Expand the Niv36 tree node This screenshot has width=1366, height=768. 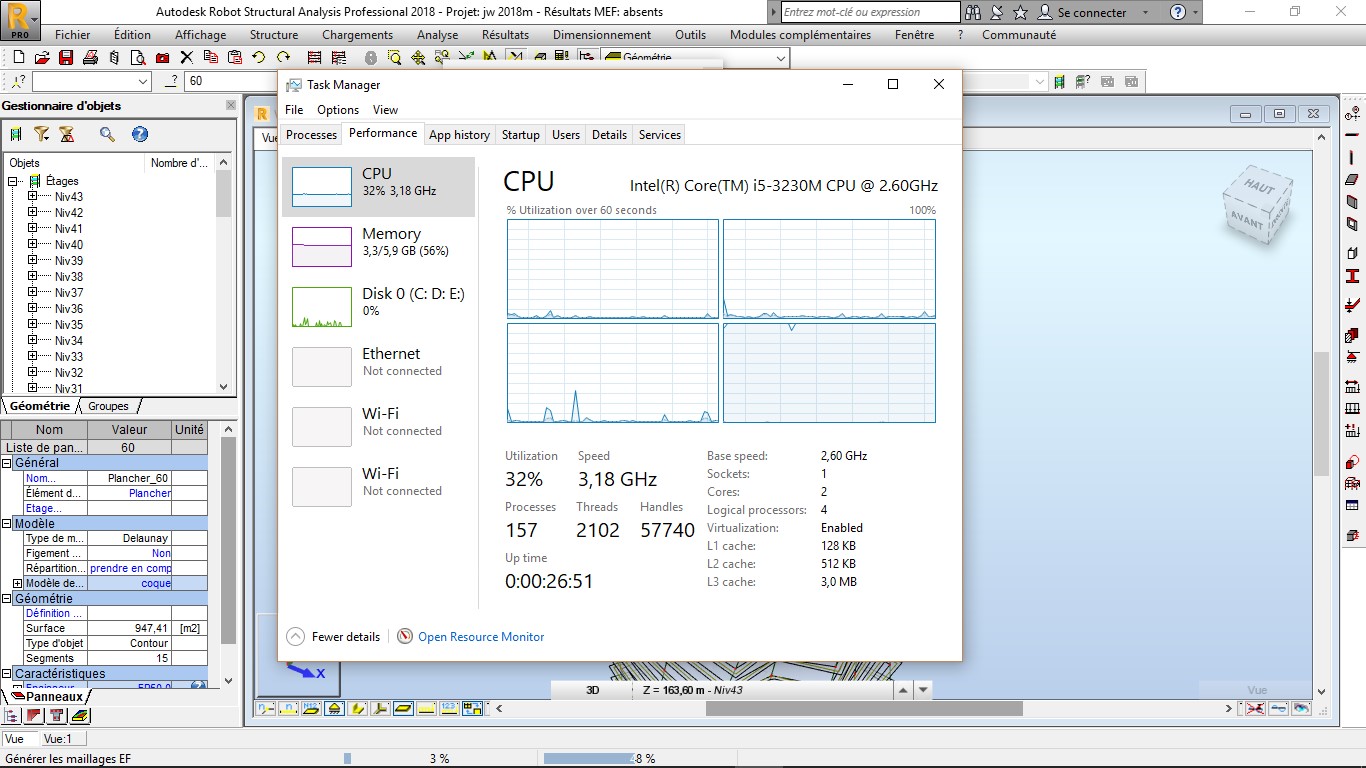(x=32, y=308)
